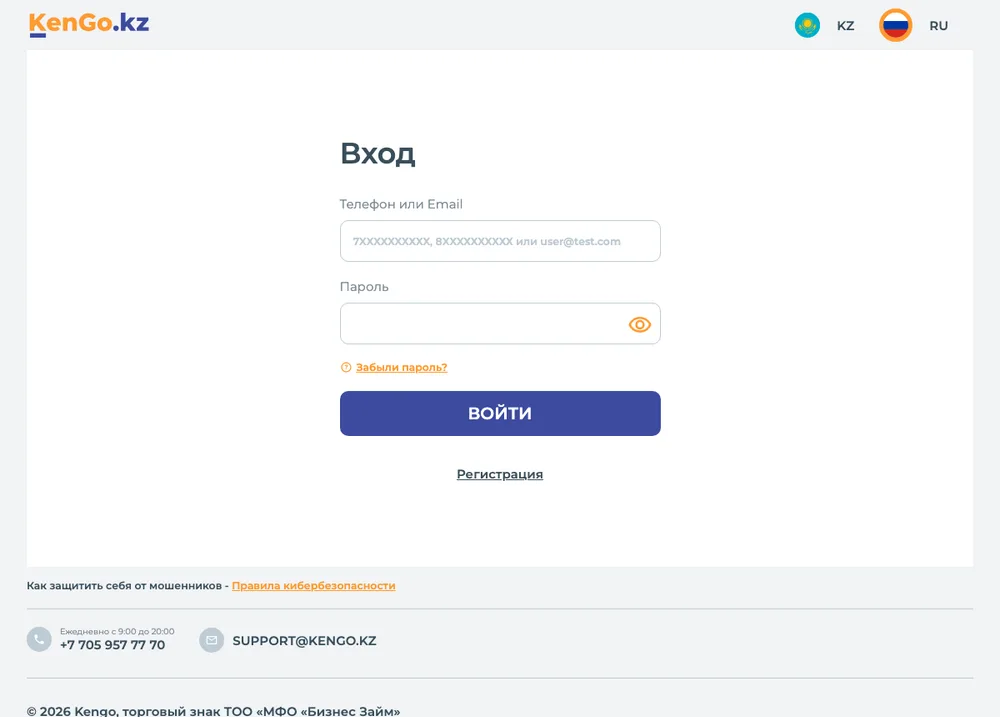Image resolution: width=1000 pixels, height=717 pixels.
Task: Toggle password visibility with the eye icon
Action: coord(640,325)
